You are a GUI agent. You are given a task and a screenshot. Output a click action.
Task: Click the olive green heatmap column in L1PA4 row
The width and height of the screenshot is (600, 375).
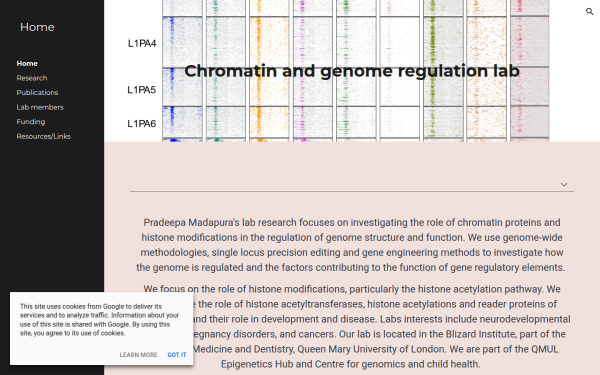[443, 42]
